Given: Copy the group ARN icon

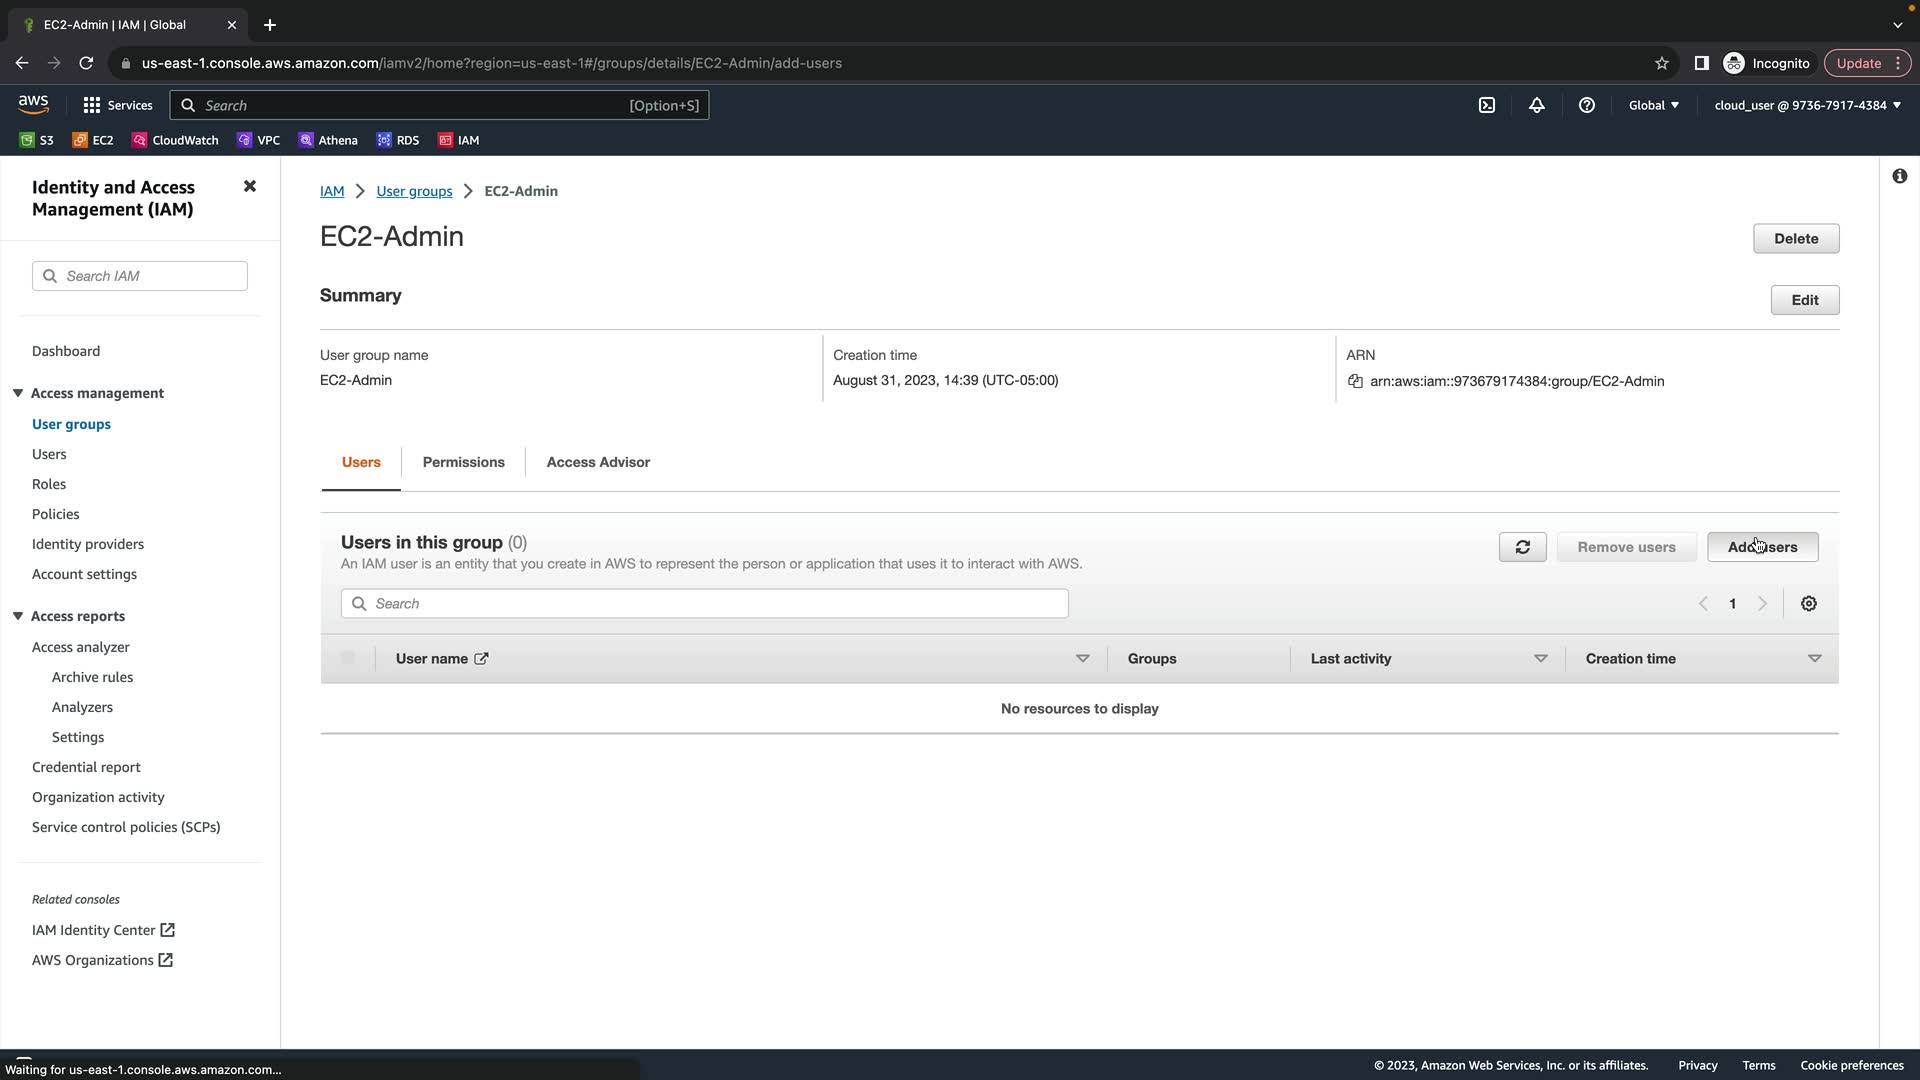Looking at the screenshot, I should (1355, 381).
